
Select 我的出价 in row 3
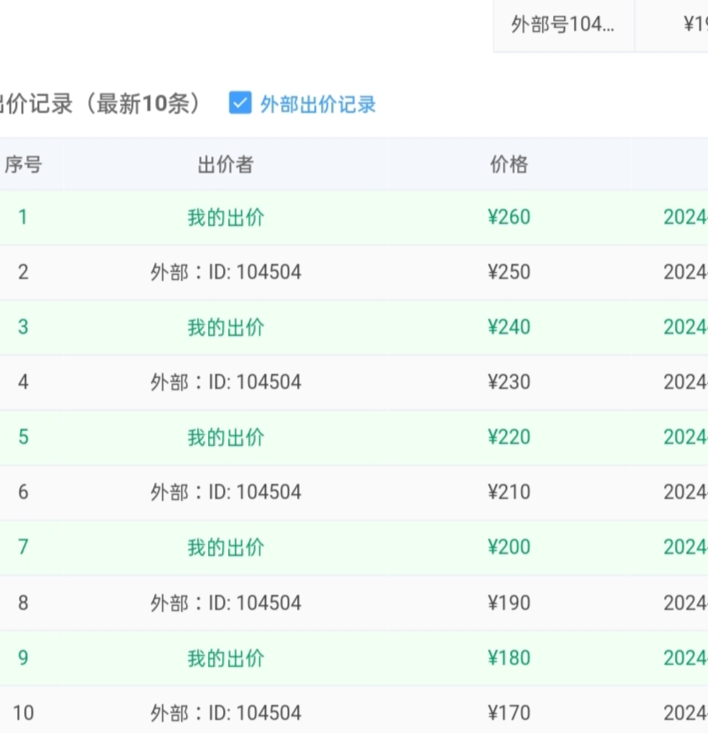(x=225, y=327)
